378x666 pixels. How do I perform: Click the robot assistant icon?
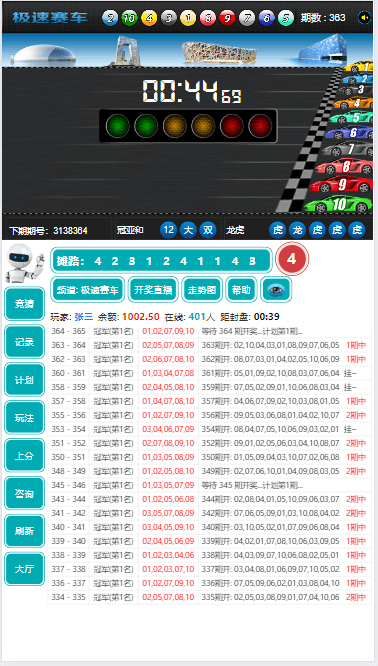(24, 263)
